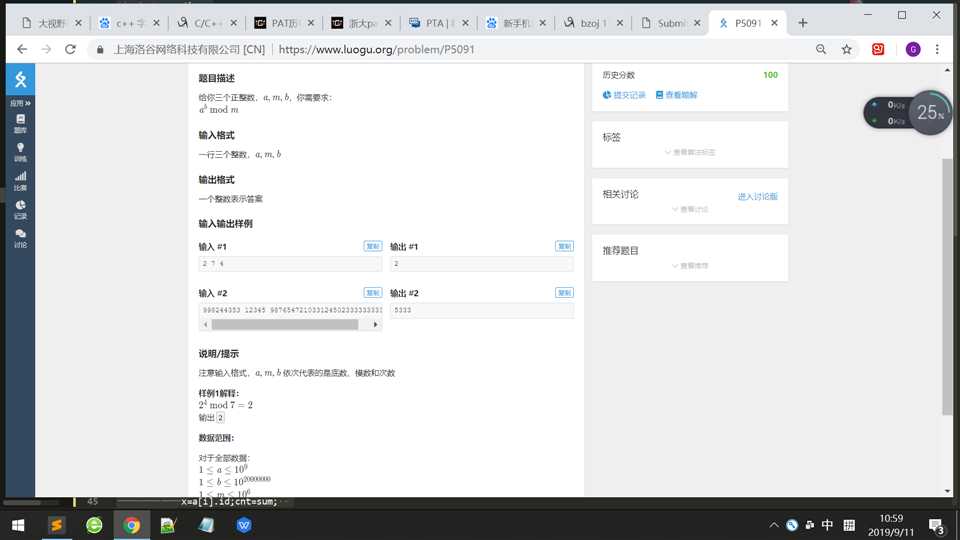Click the left arrow of 输入 #2 scrollbar
Image resolution: width=960 pixels, height=540 pixels.
tap(205, 324)
